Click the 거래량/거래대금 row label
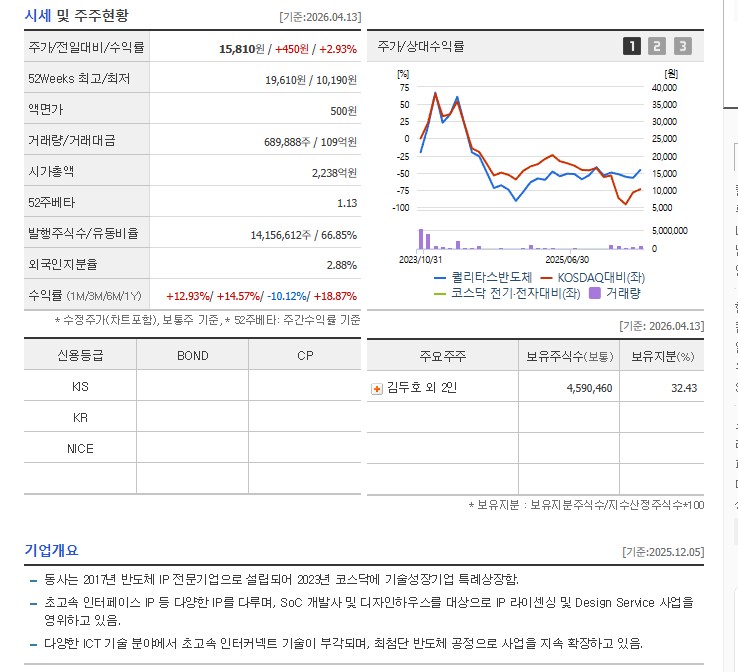Image resolution: width=738 pixels, height=672 pixels. (x=72, y=140)
